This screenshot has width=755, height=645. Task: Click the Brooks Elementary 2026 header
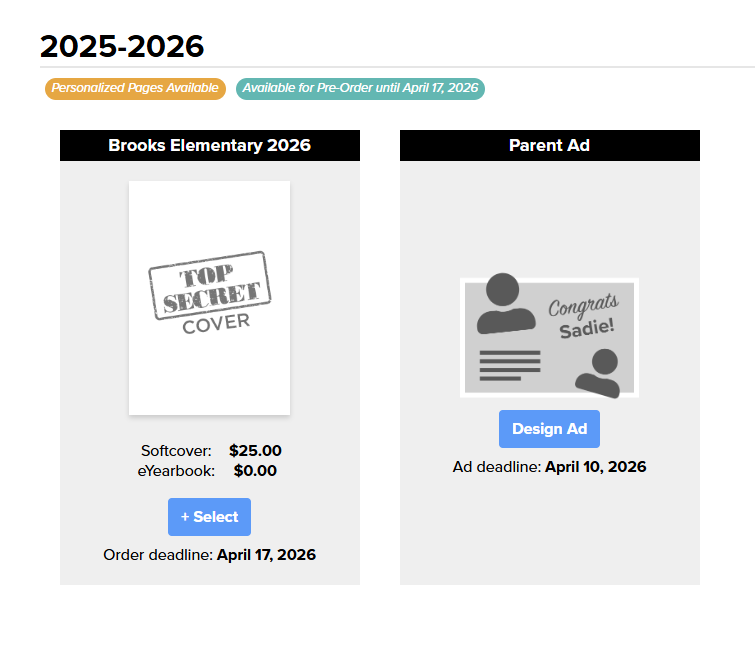point(210,146)
